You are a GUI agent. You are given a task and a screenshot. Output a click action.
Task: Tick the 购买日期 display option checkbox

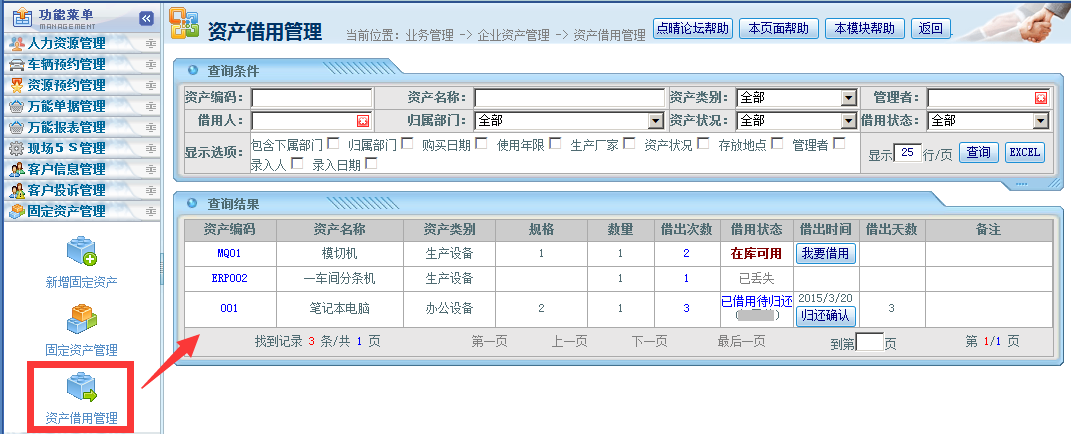click(481, 144)
